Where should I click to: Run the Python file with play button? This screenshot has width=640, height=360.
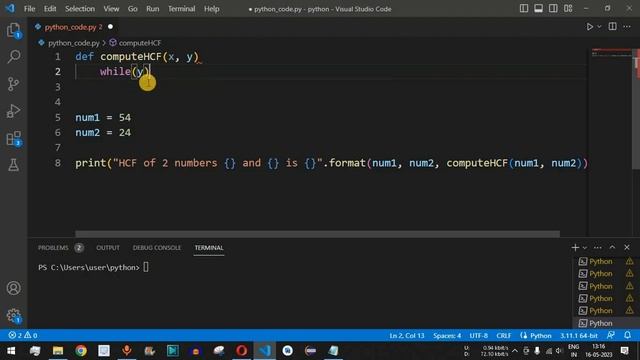click(589, 27)
